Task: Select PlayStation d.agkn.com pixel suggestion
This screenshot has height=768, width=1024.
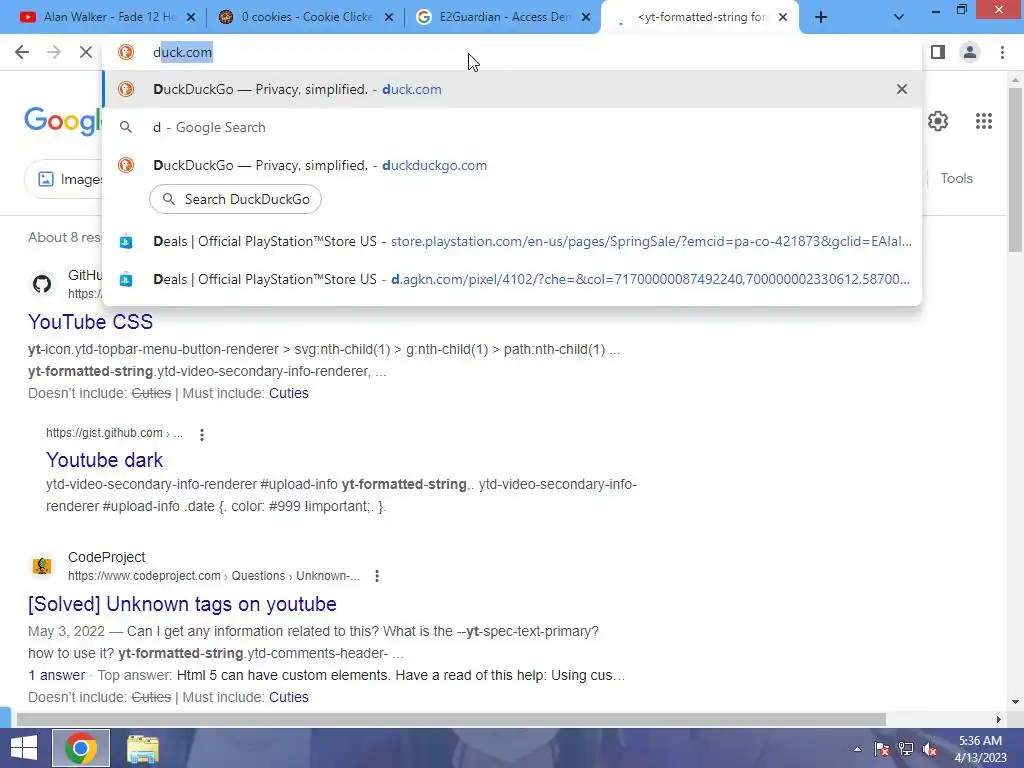Action: tap(512, 280)
